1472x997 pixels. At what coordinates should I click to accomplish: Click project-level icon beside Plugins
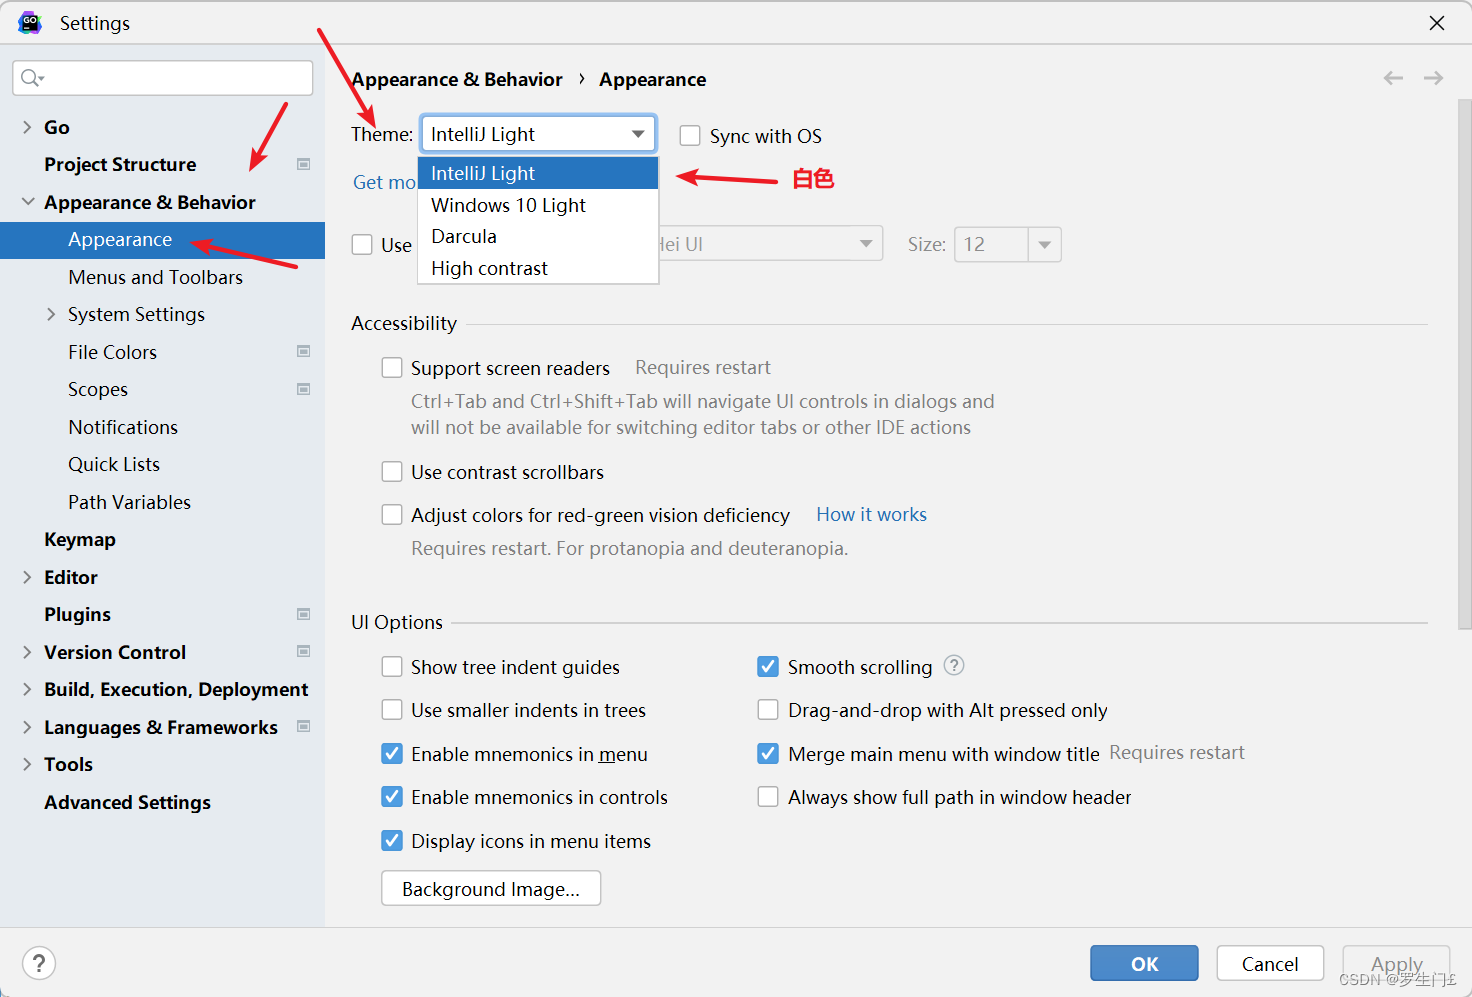click(x=304, y=614)
